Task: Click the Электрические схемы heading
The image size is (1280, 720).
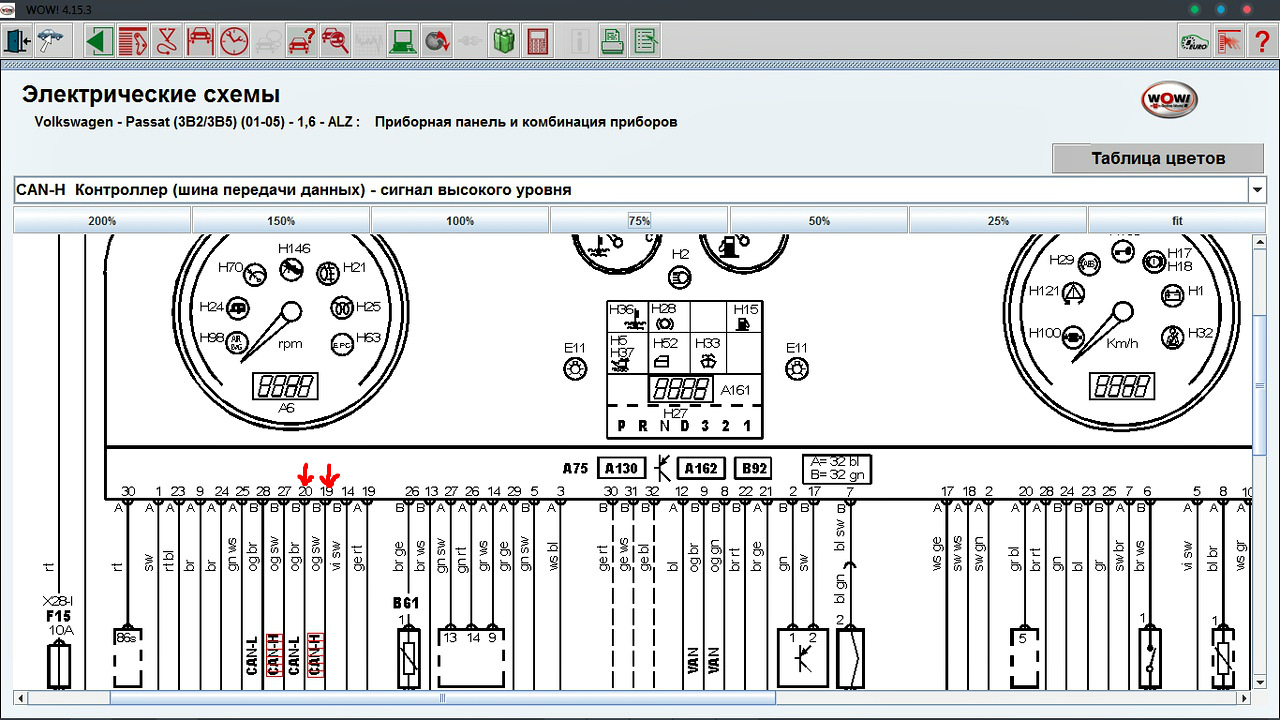Action: coord(151,95)
